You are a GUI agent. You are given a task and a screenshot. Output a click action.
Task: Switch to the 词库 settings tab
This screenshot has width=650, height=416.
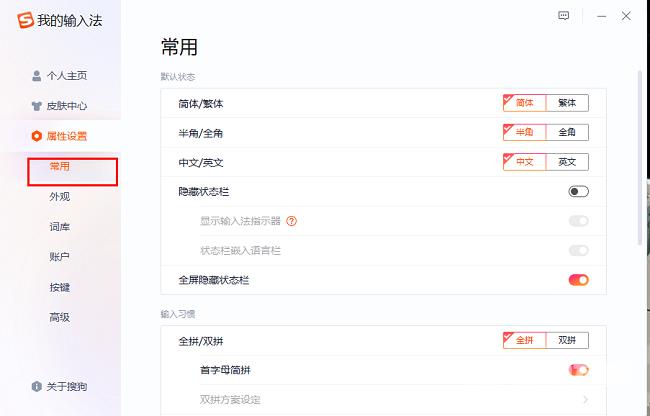pos(60,227)
